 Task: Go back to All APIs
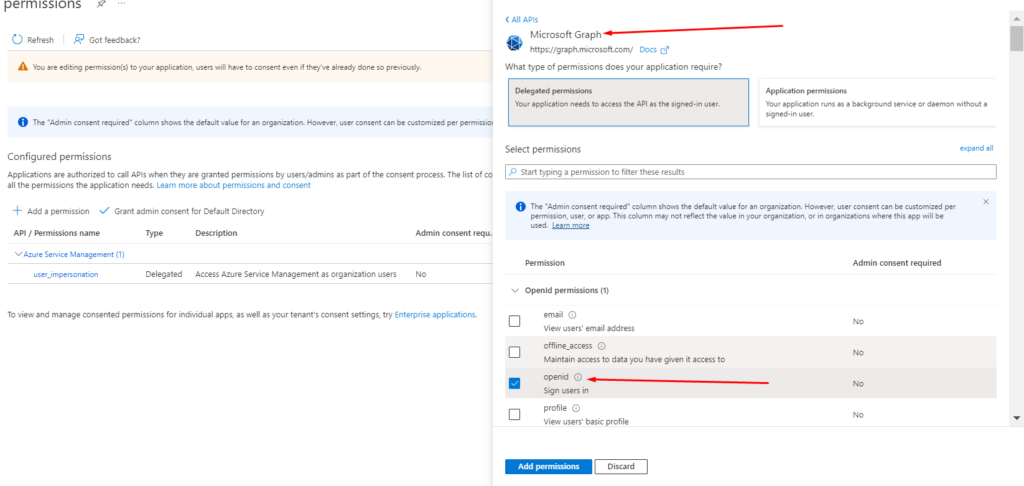tap(522, 20)
